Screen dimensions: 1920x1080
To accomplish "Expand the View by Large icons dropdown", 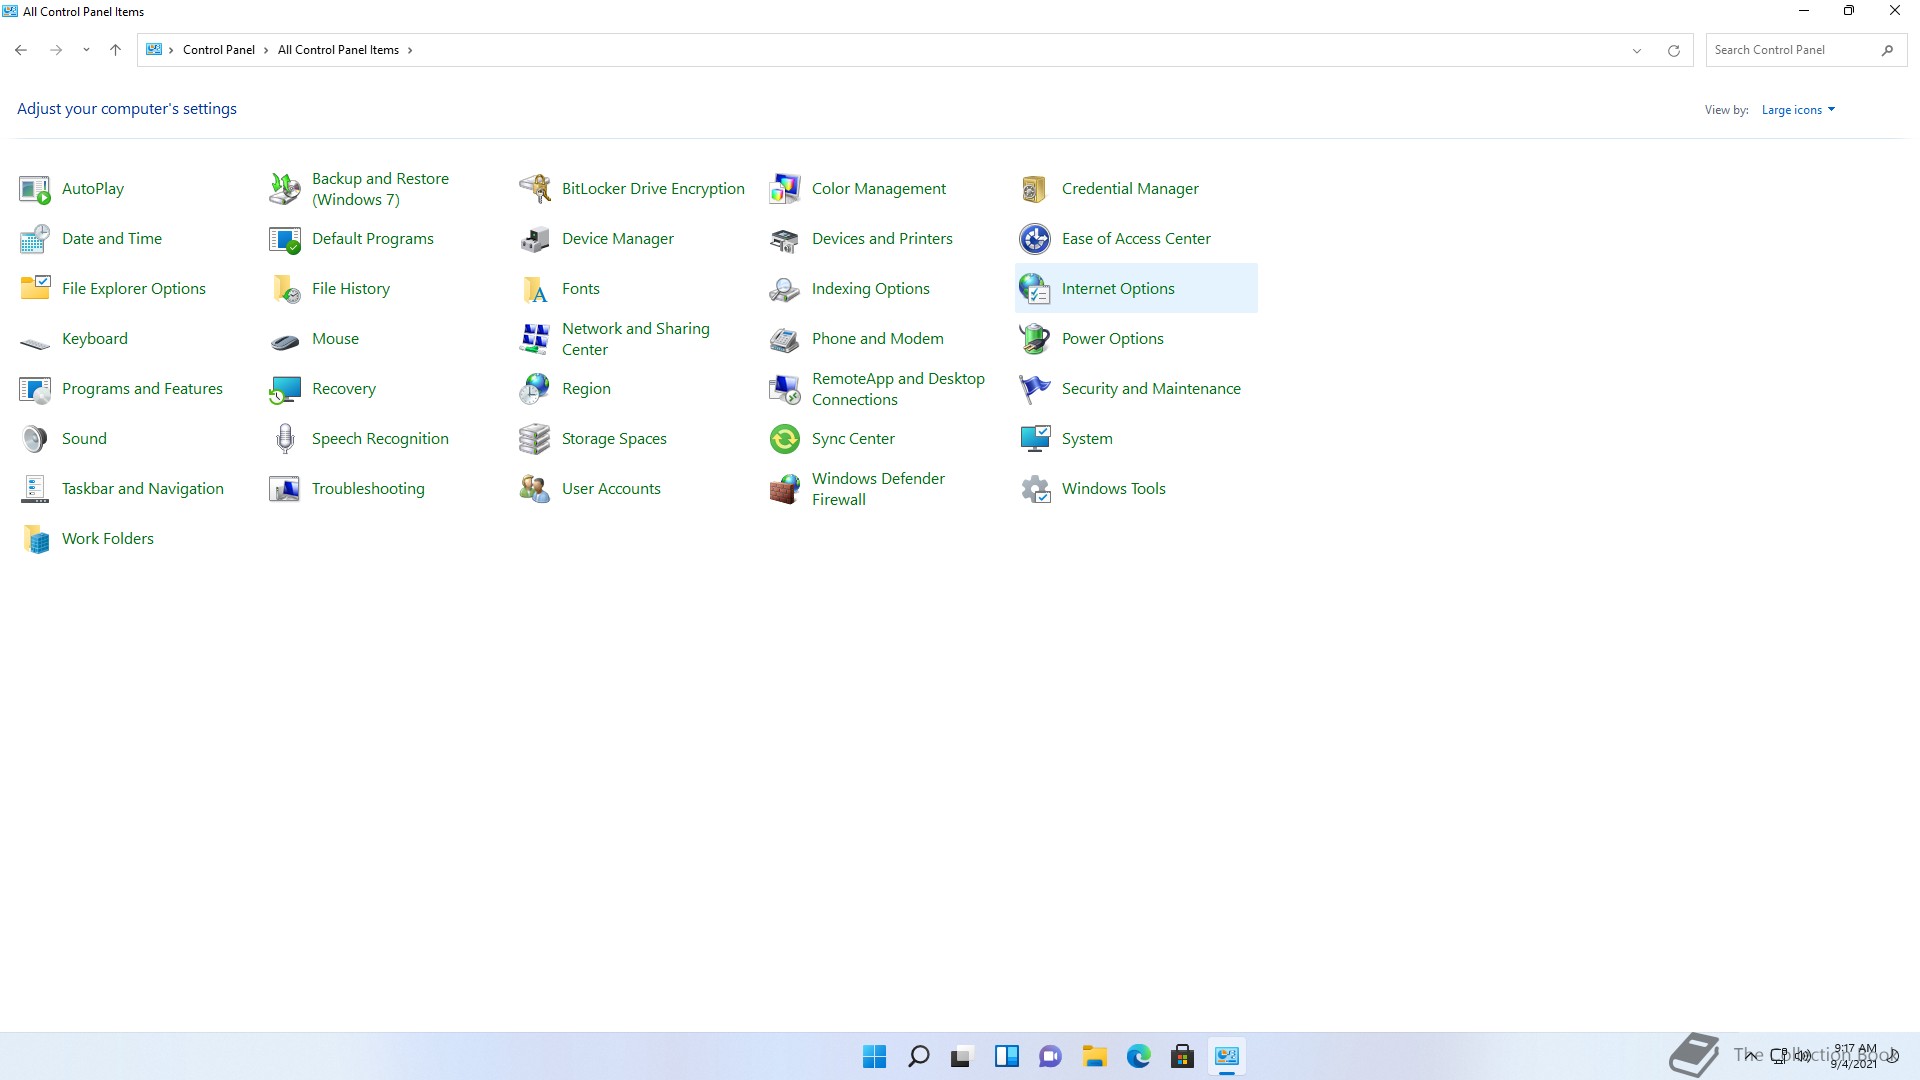I will [1798, 110].
